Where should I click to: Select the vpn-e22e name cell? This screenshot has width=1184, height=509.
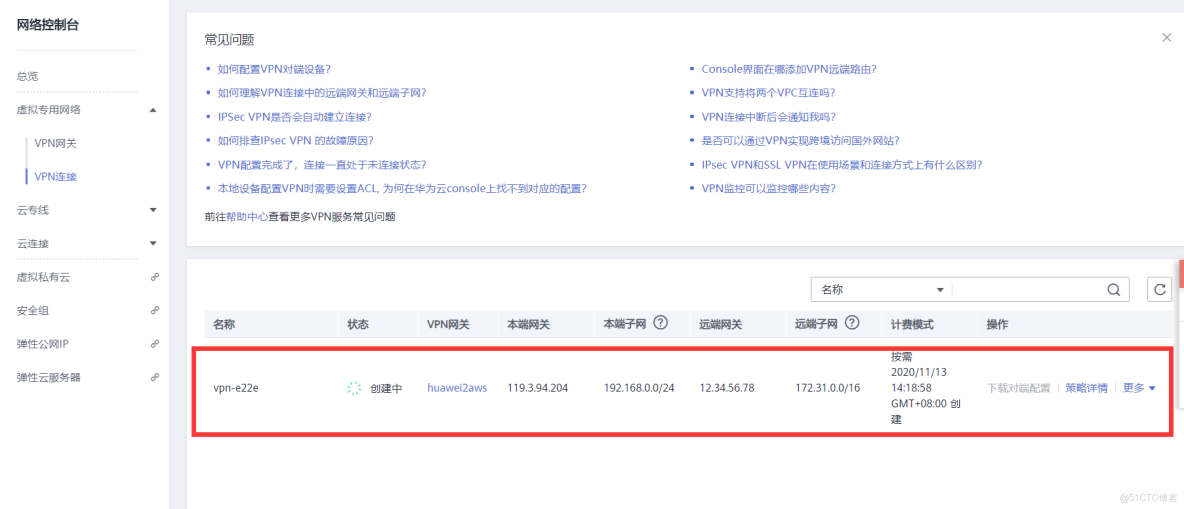pos(236,388)
